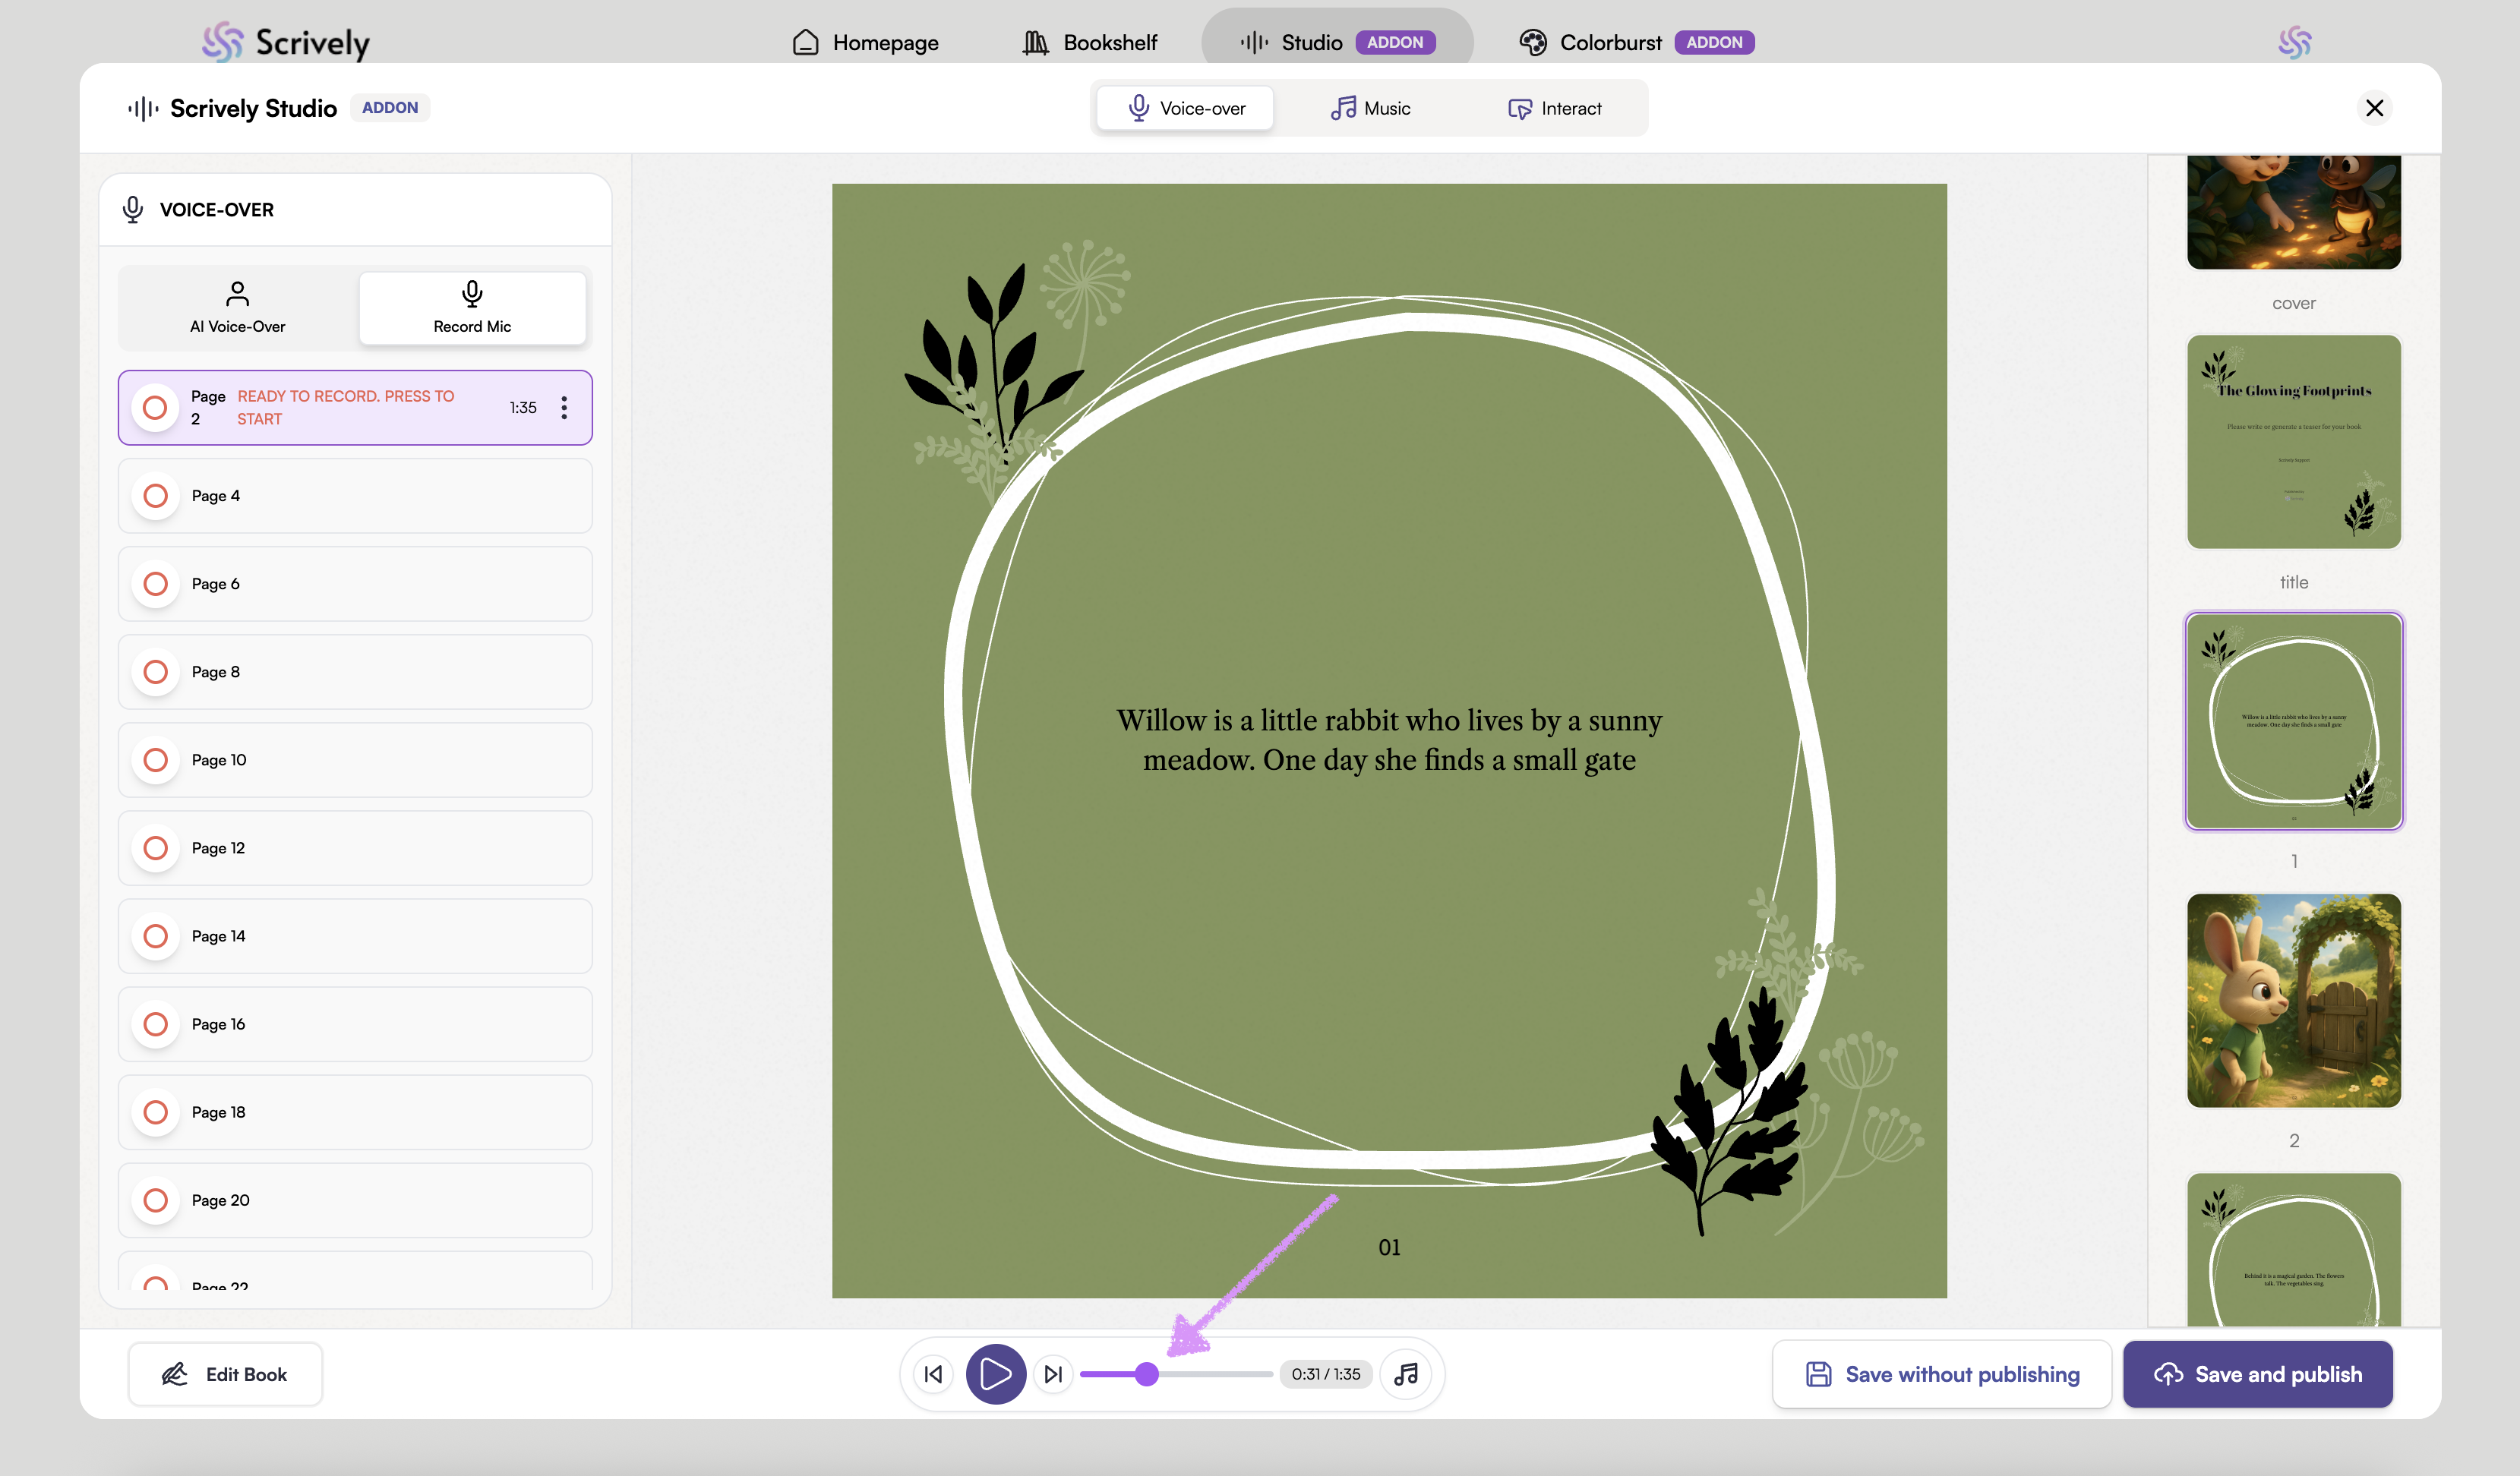Select the rabbit illustration thumbnail, page 2

[2293, 1000]
